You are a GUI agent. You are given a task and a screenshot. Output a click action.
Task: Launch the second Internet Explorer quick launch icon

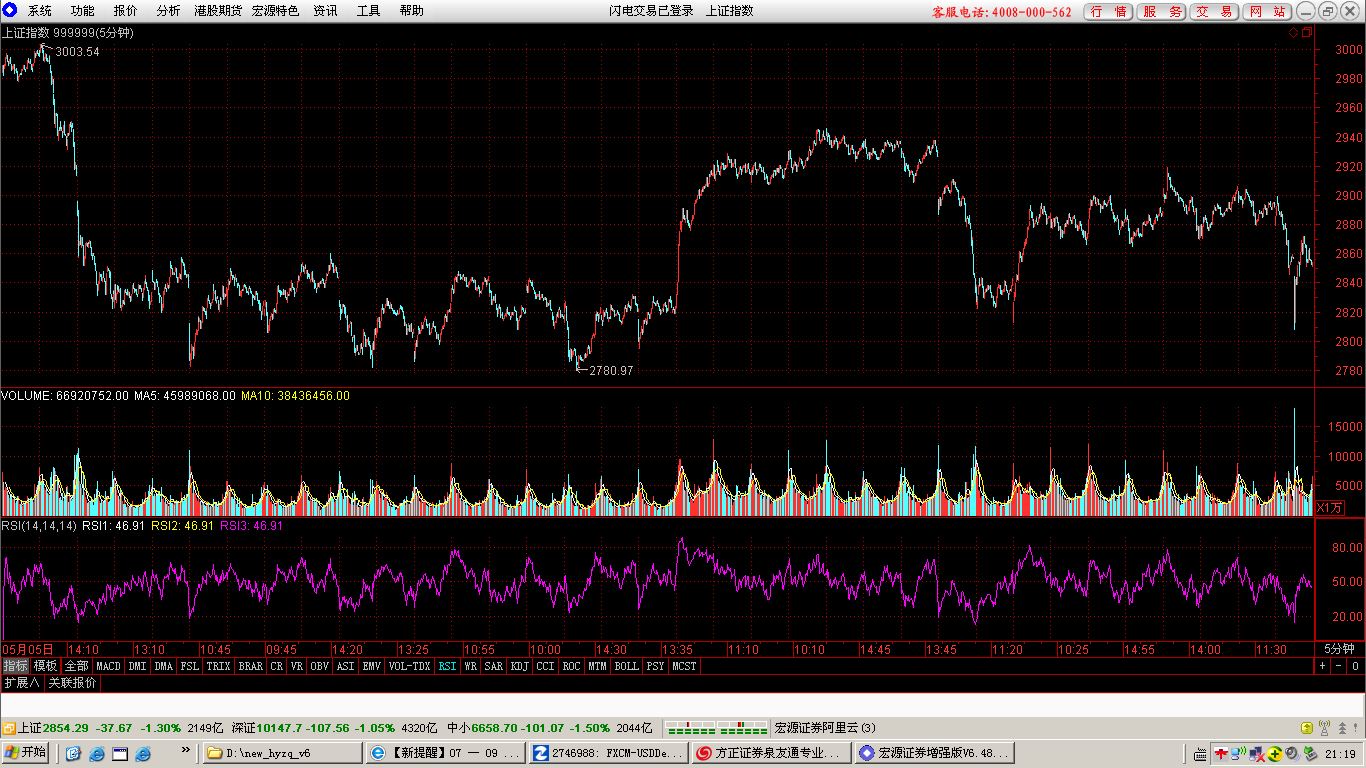(143, 753)
